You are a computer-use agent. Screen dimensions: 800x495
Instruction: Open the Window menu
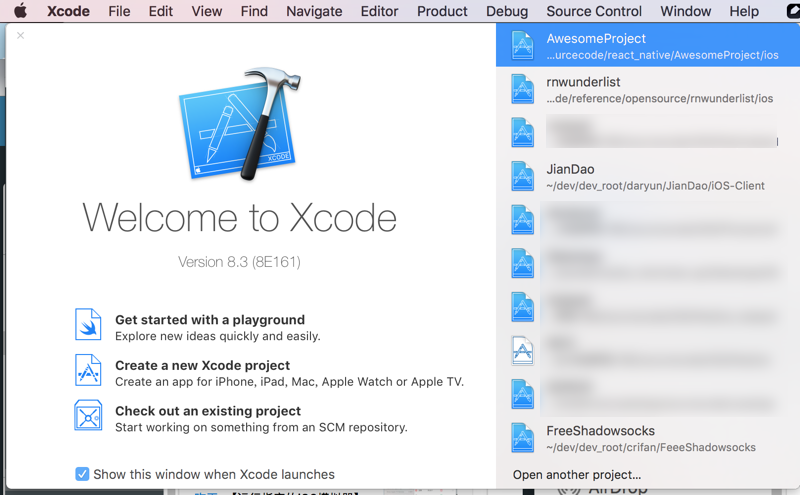point(685,11)
